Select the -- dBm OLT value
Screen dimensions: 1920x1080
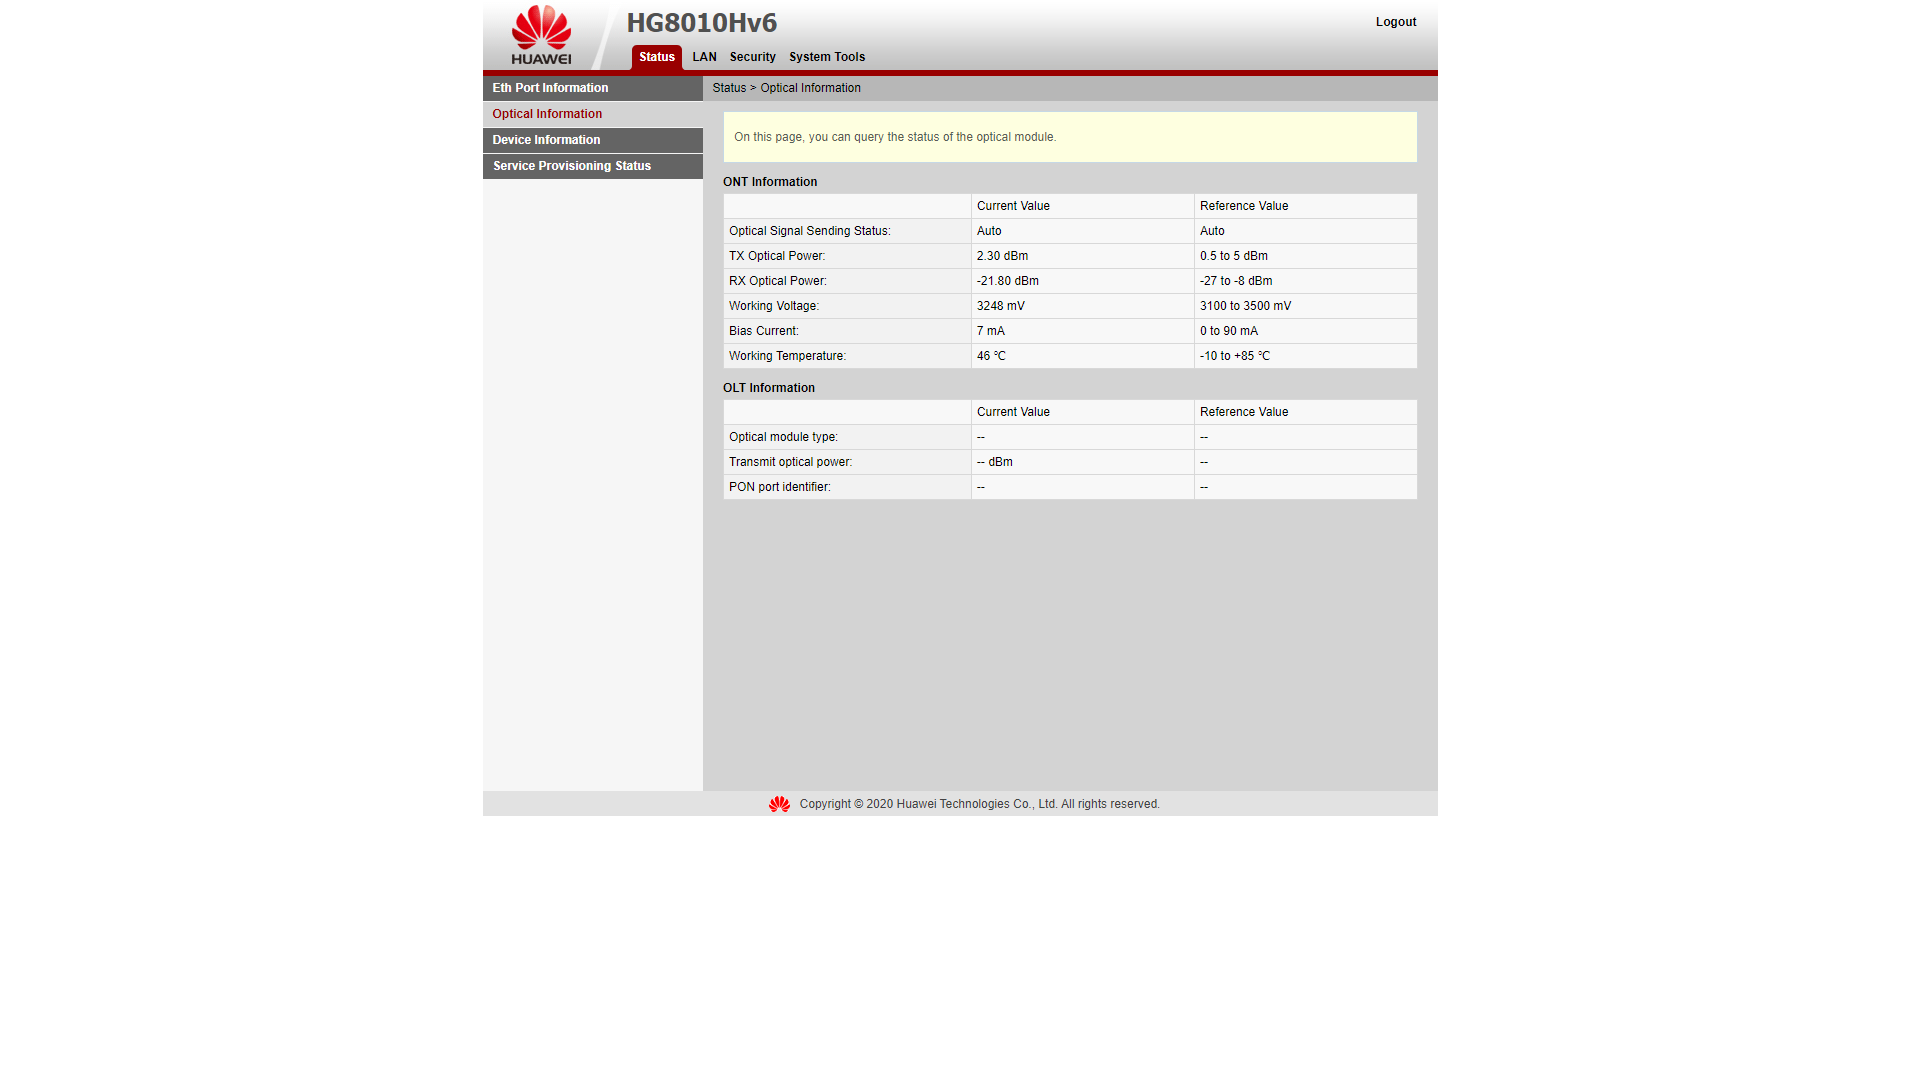pyautogui.click(x=995, y=462)
